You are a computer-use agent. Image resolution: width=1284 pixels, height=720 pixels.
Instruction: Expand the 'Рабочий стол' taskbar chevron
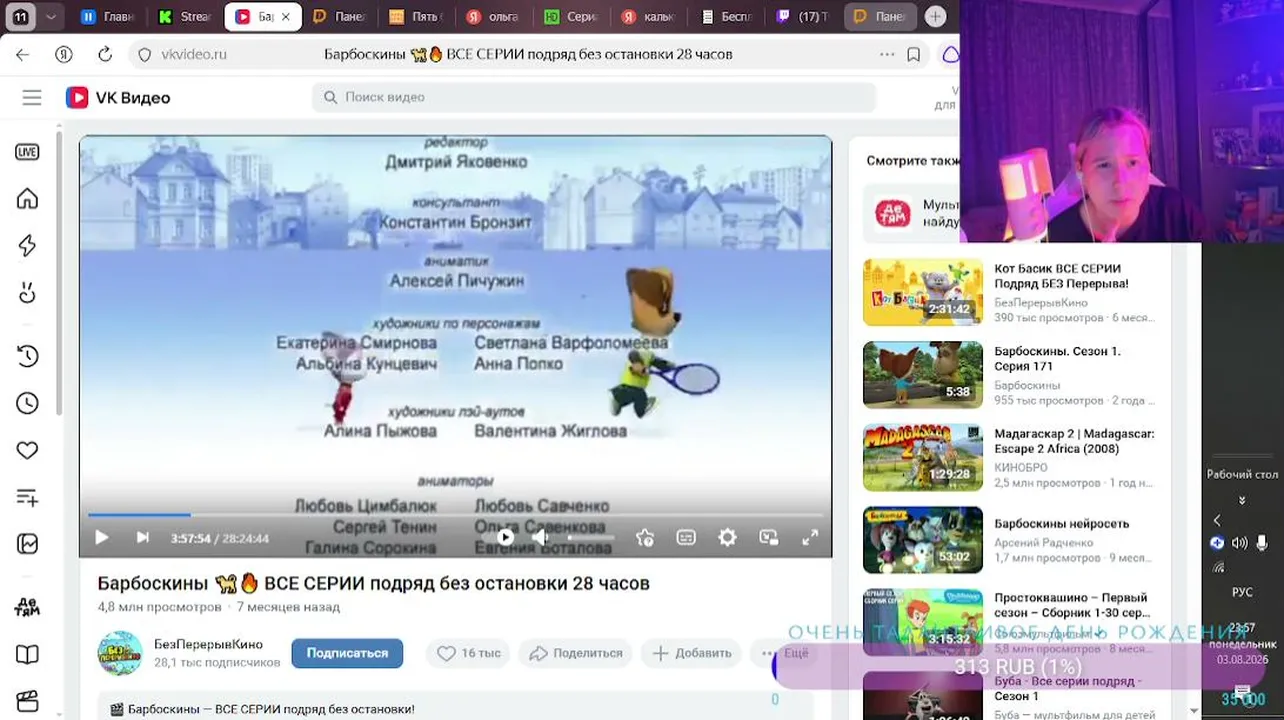click(1242, 500)
